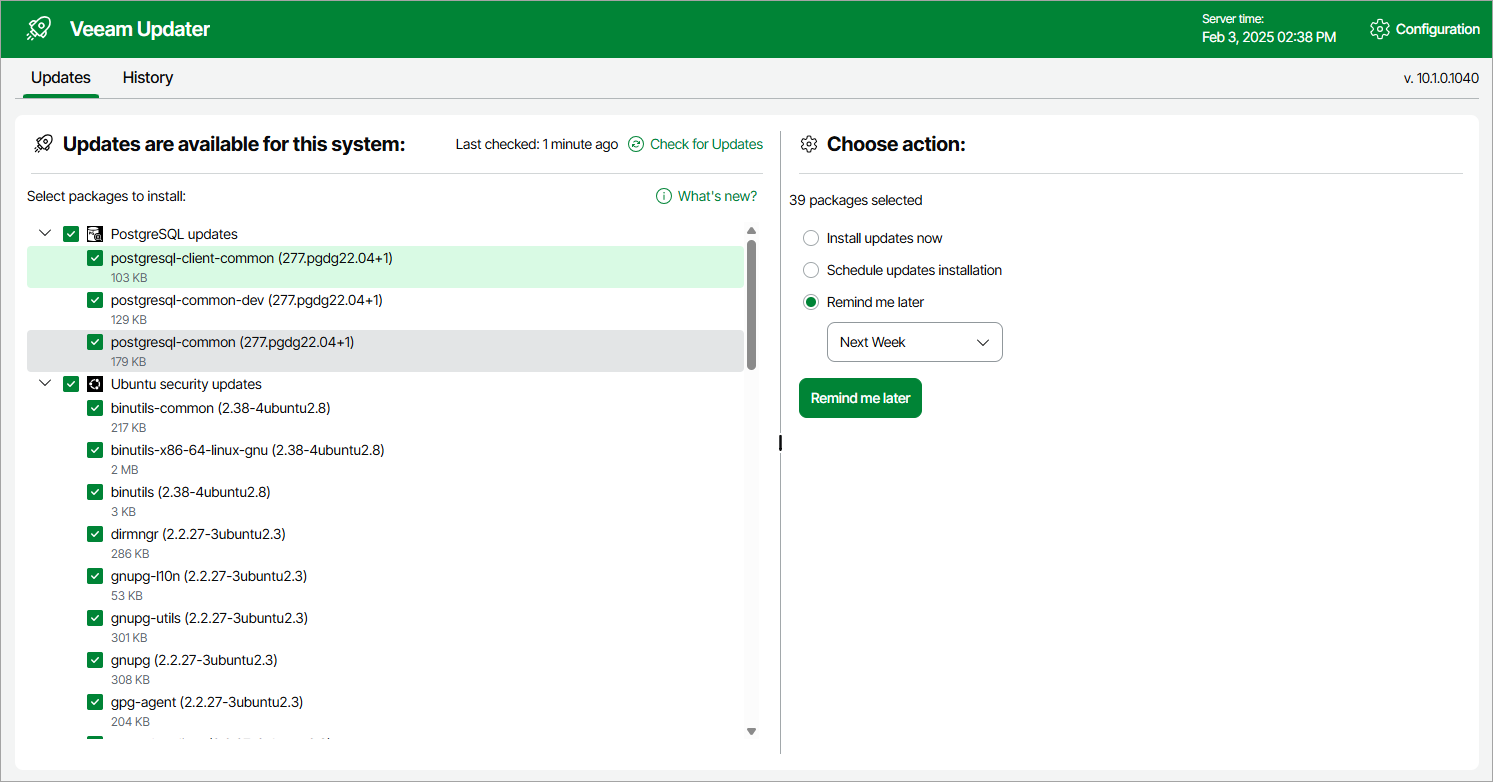1493x782 pixels.
Task: Select the gnupg-l10n package row text
Action: pyautogui.click(x=209, y=576)
